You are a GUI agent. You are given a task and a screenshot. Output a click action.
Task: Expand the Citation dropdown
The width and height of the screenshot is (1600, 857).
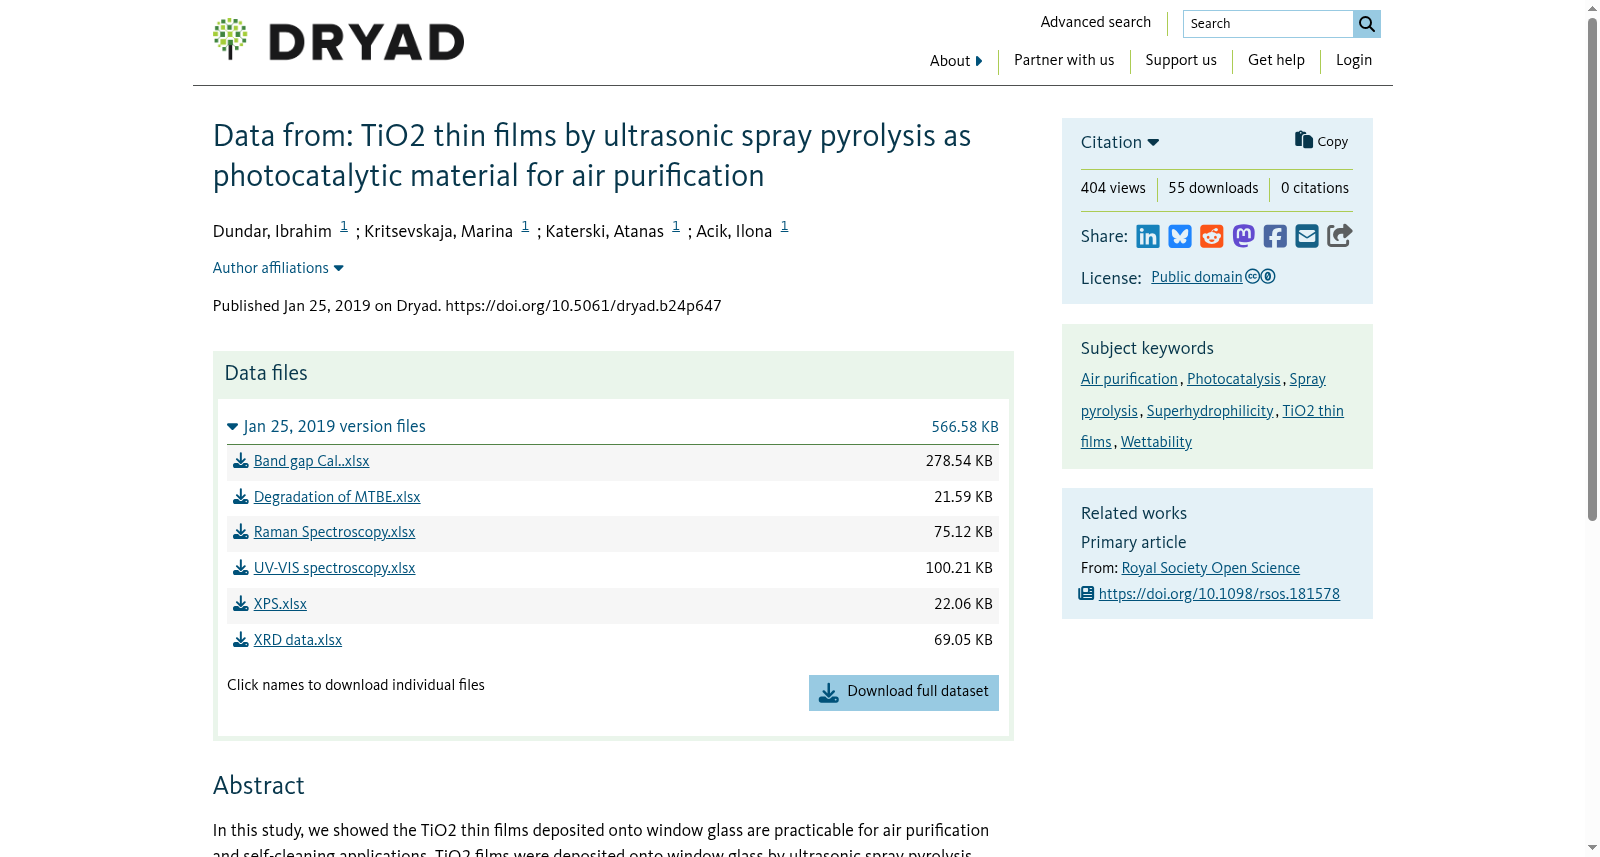[x=1120, y=142]
